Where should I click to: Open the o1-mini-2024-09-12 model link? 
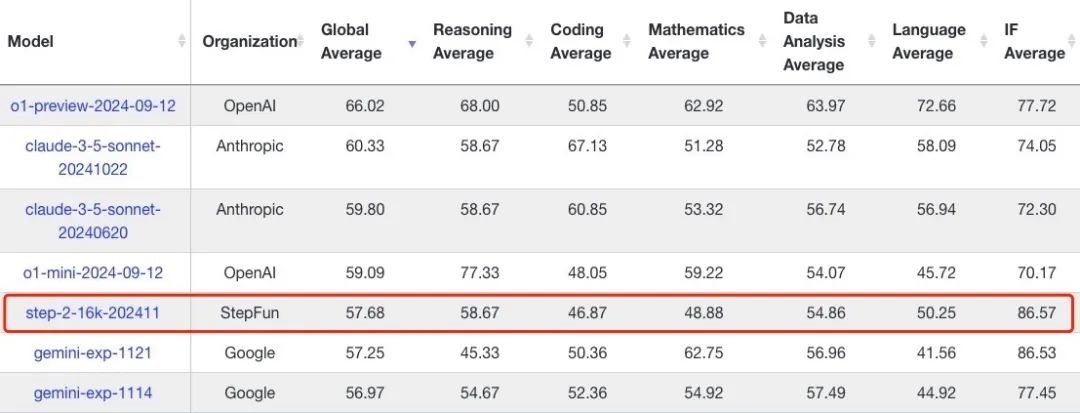[93, 272]
